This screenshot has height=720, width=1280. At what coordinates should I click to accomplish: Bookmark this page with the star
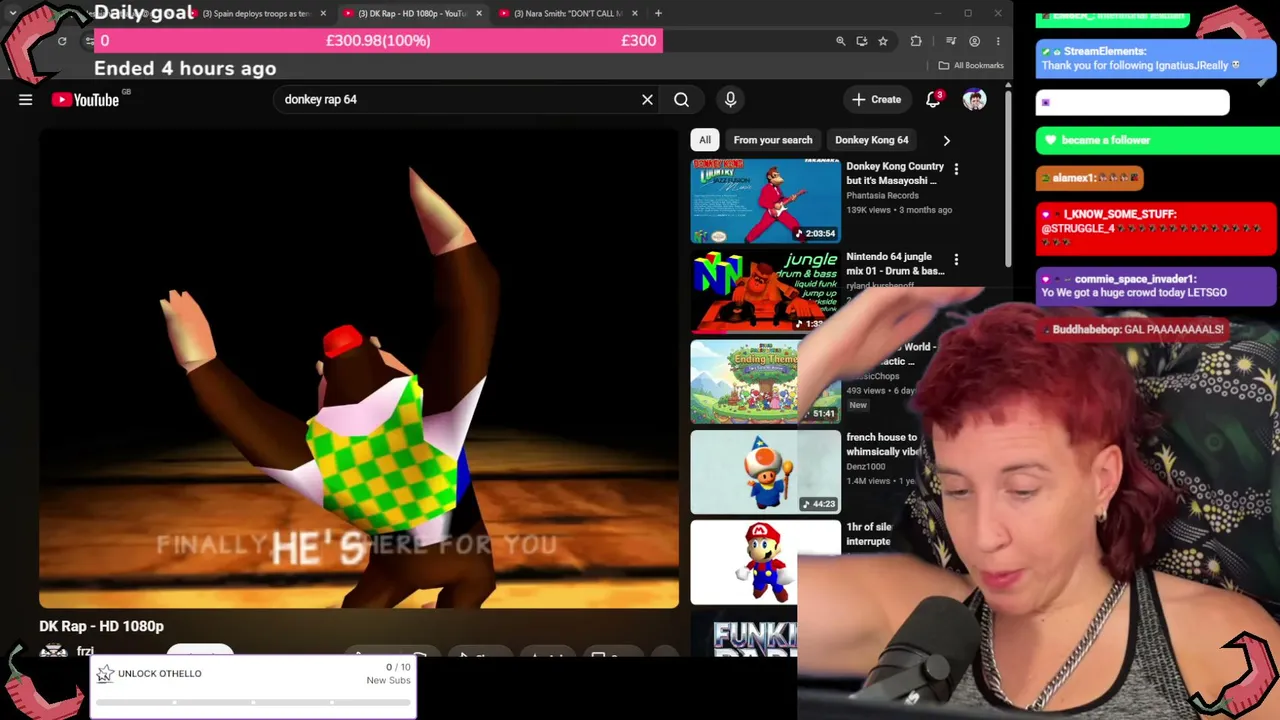[x=883, y=41]
